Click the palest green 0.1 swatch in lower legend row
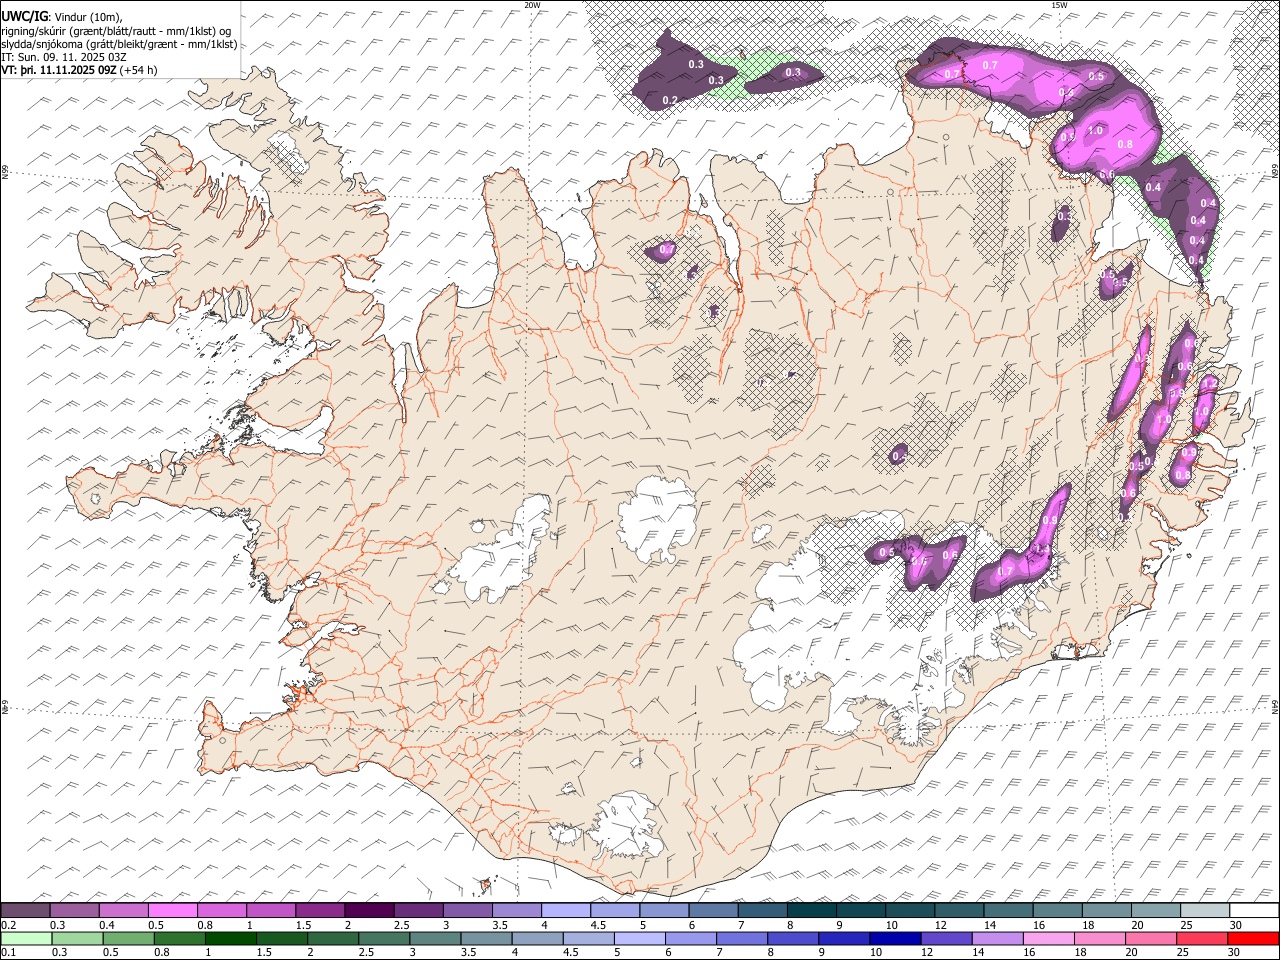The height and width of the screenshot is (960, 1280). (x=26, y=939)
